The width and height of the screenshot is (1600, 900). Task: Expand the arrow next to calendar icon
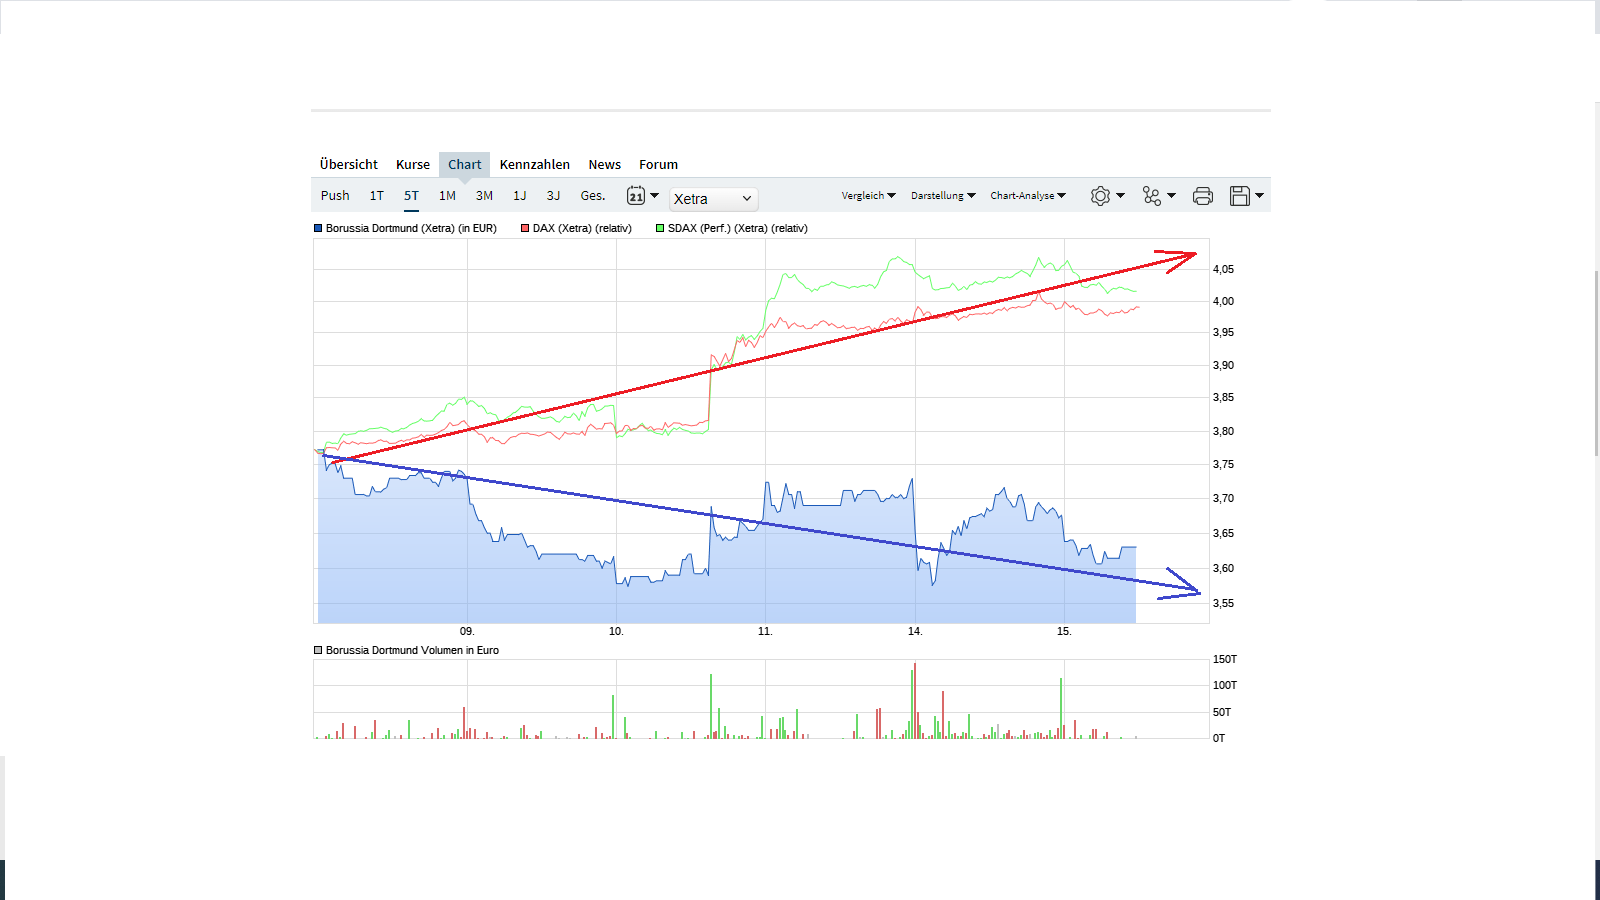(655, 195)
